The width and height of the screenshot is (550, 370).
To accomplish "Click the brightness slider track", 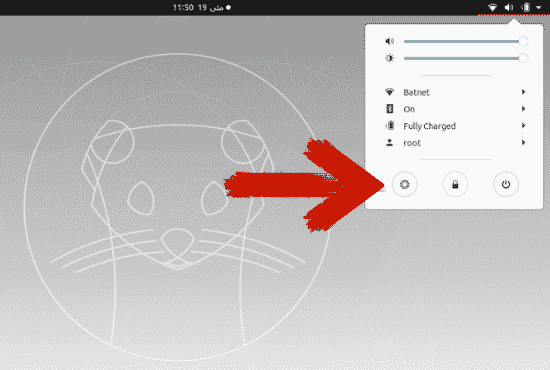I will 465,58.
